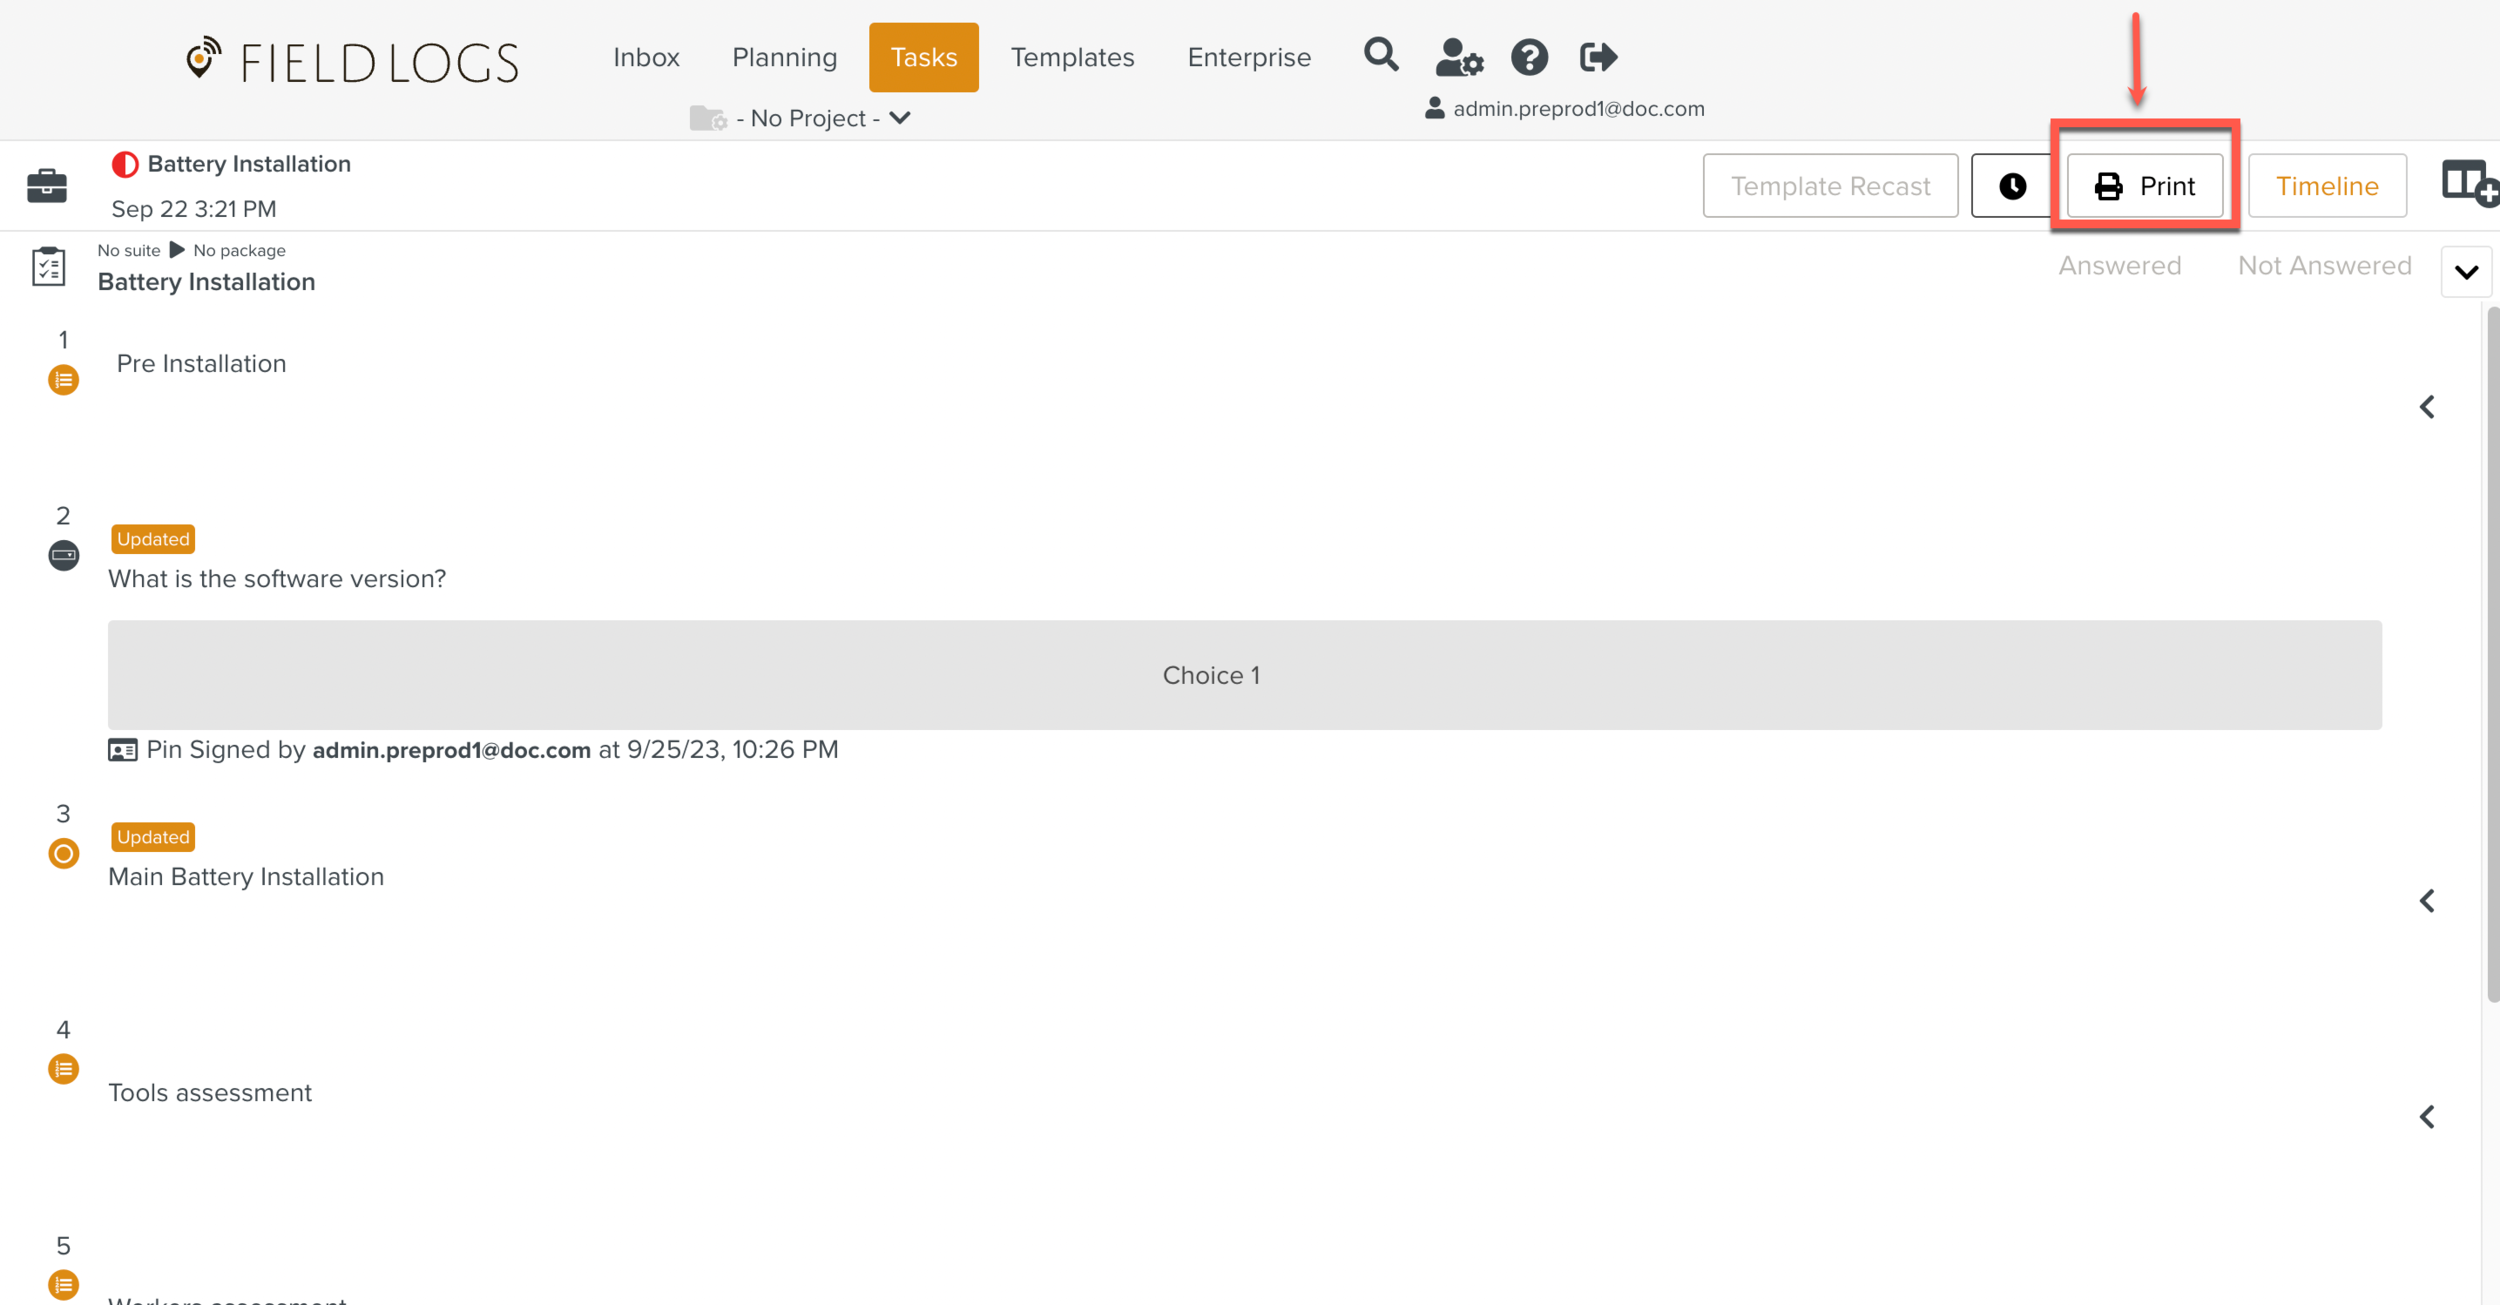
Task: Switch to the Templates tab
Action: coord(1072,58)
